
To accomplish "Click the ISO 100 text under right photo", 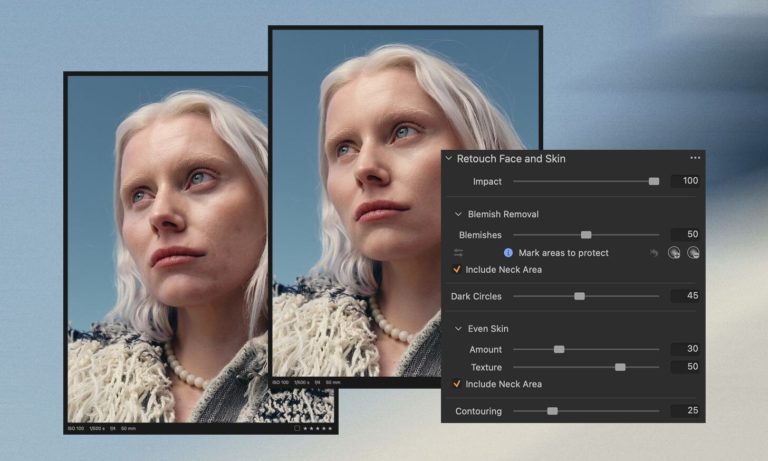I will [281, 382].
